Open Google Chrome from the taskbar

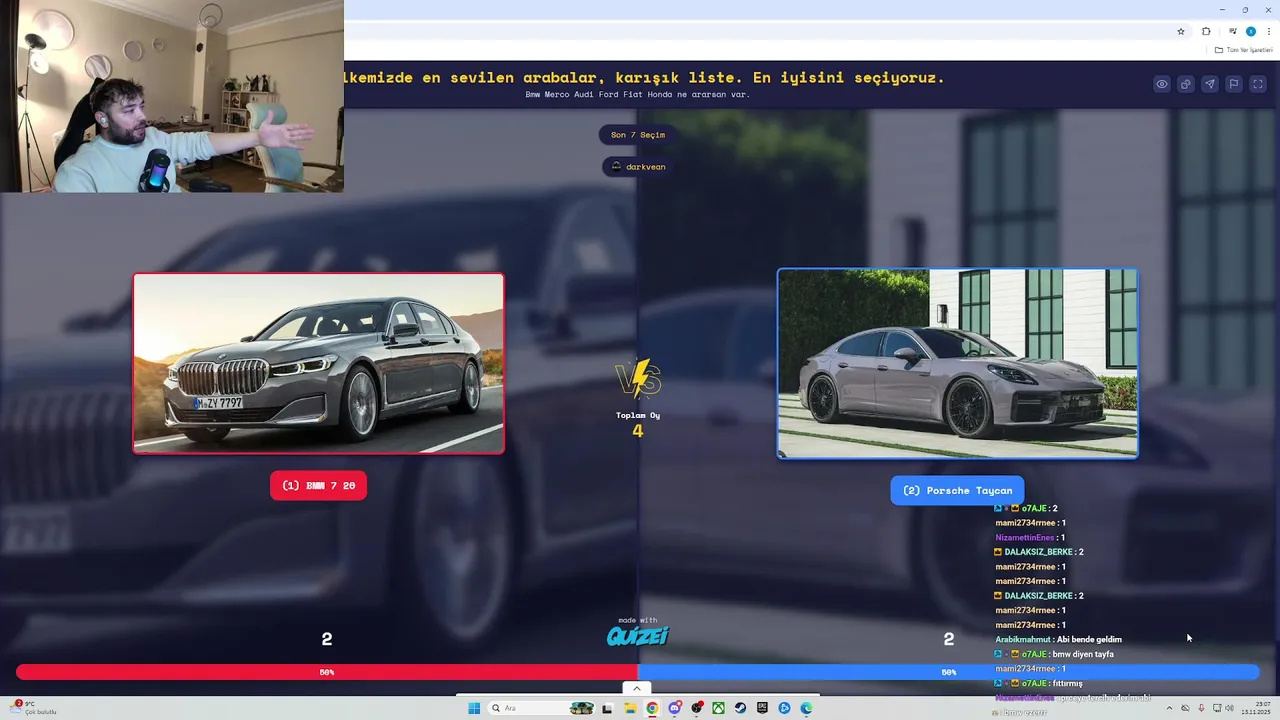(652, 708)
